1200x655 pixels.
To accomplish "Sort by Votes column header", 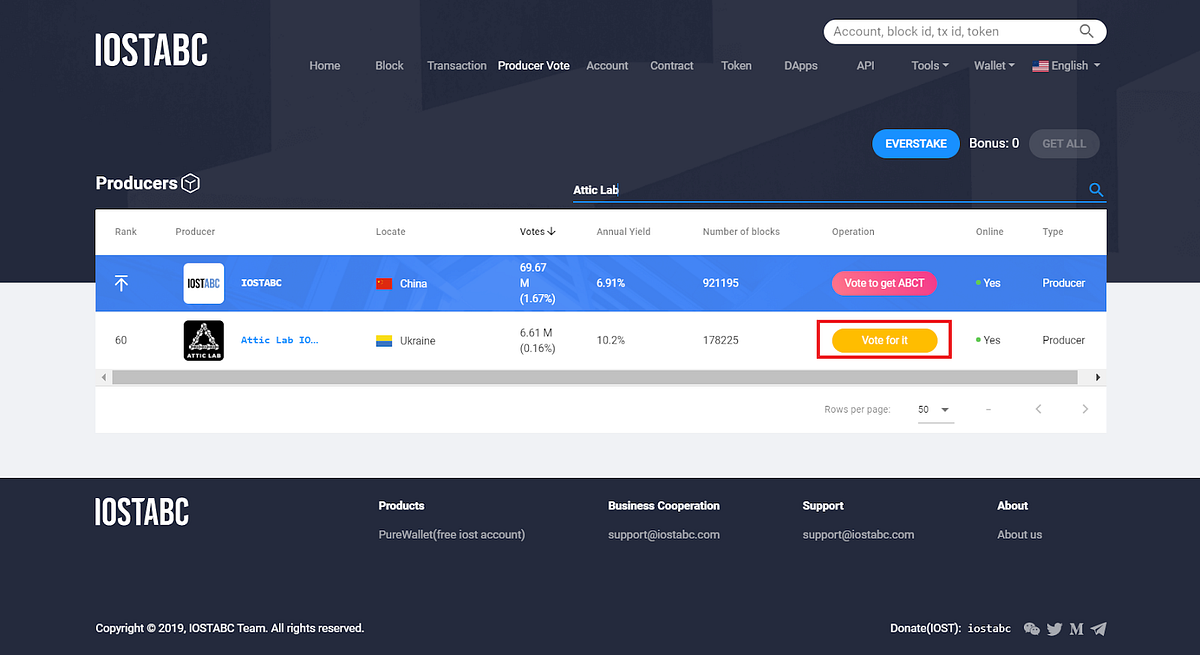I will (537, 231).
